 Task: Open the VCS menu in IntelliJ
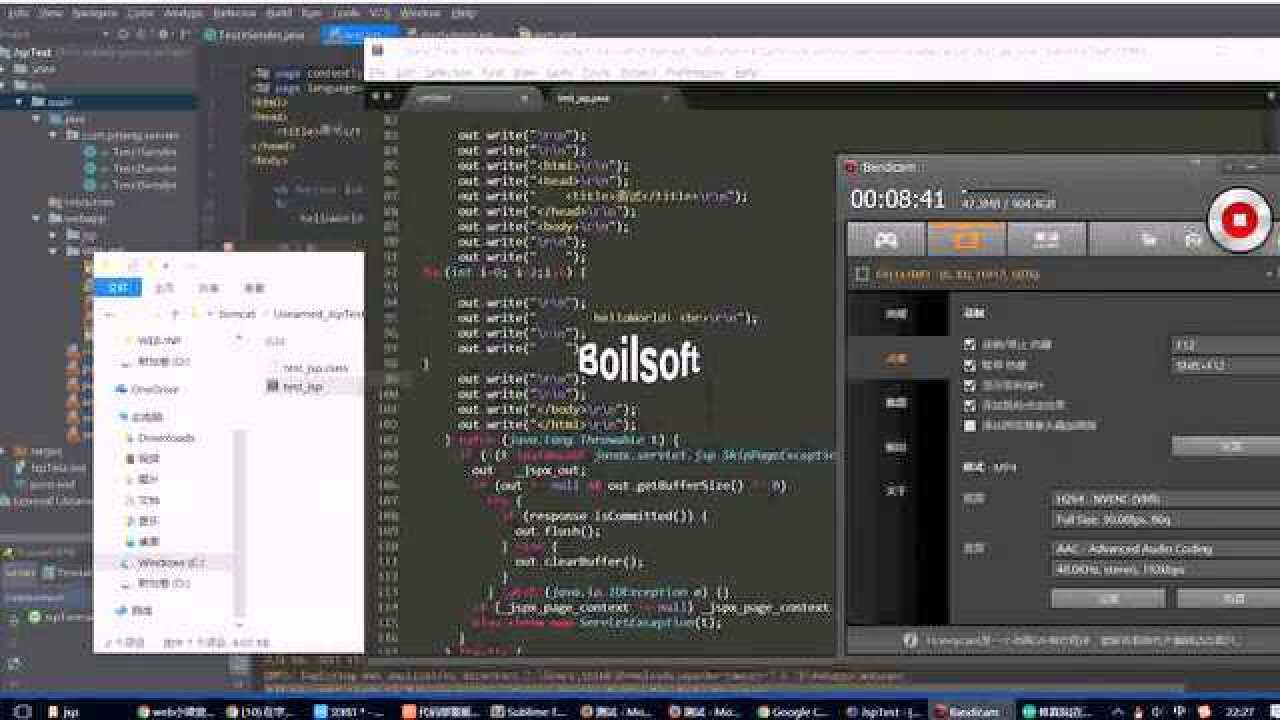pyautogui.click(x=378, y=13)
